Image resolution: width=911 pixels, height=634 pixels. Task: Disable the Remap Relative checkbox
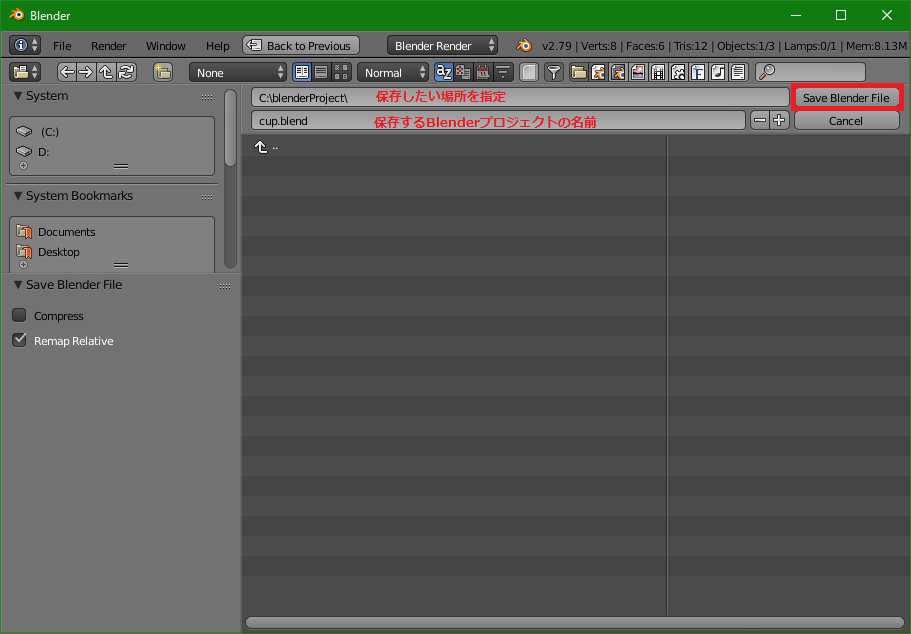[19, 341]
